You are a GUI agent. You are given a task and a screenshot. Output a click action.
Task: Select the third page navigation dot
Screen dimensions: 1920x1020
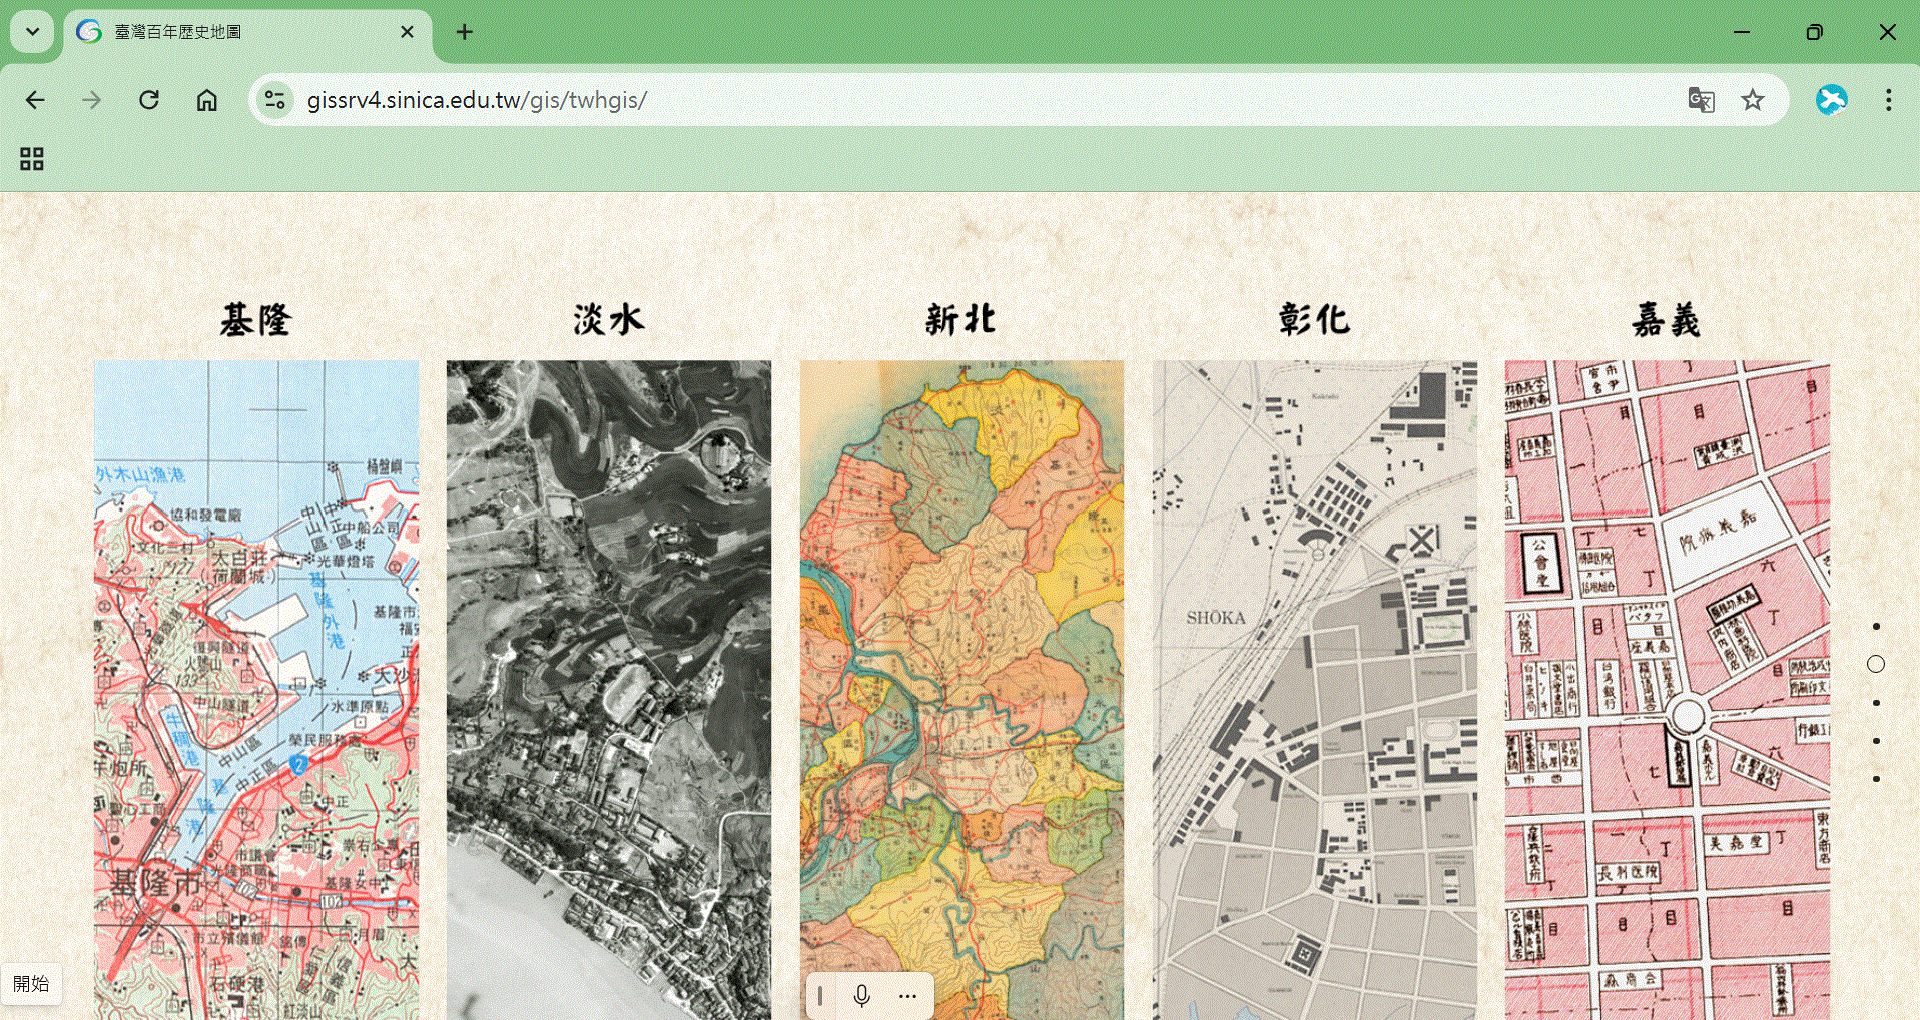pyautogui.click(x=1876, y=703)
